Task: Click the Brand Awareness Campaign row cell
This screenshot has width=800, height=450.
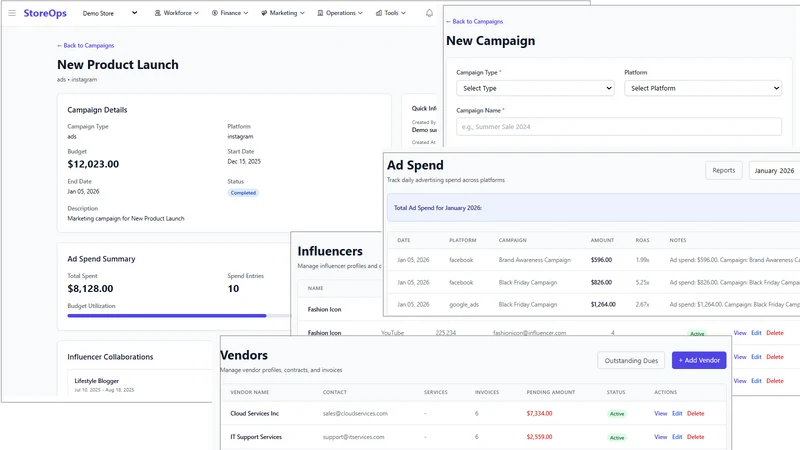Action: tap(534, 260)
